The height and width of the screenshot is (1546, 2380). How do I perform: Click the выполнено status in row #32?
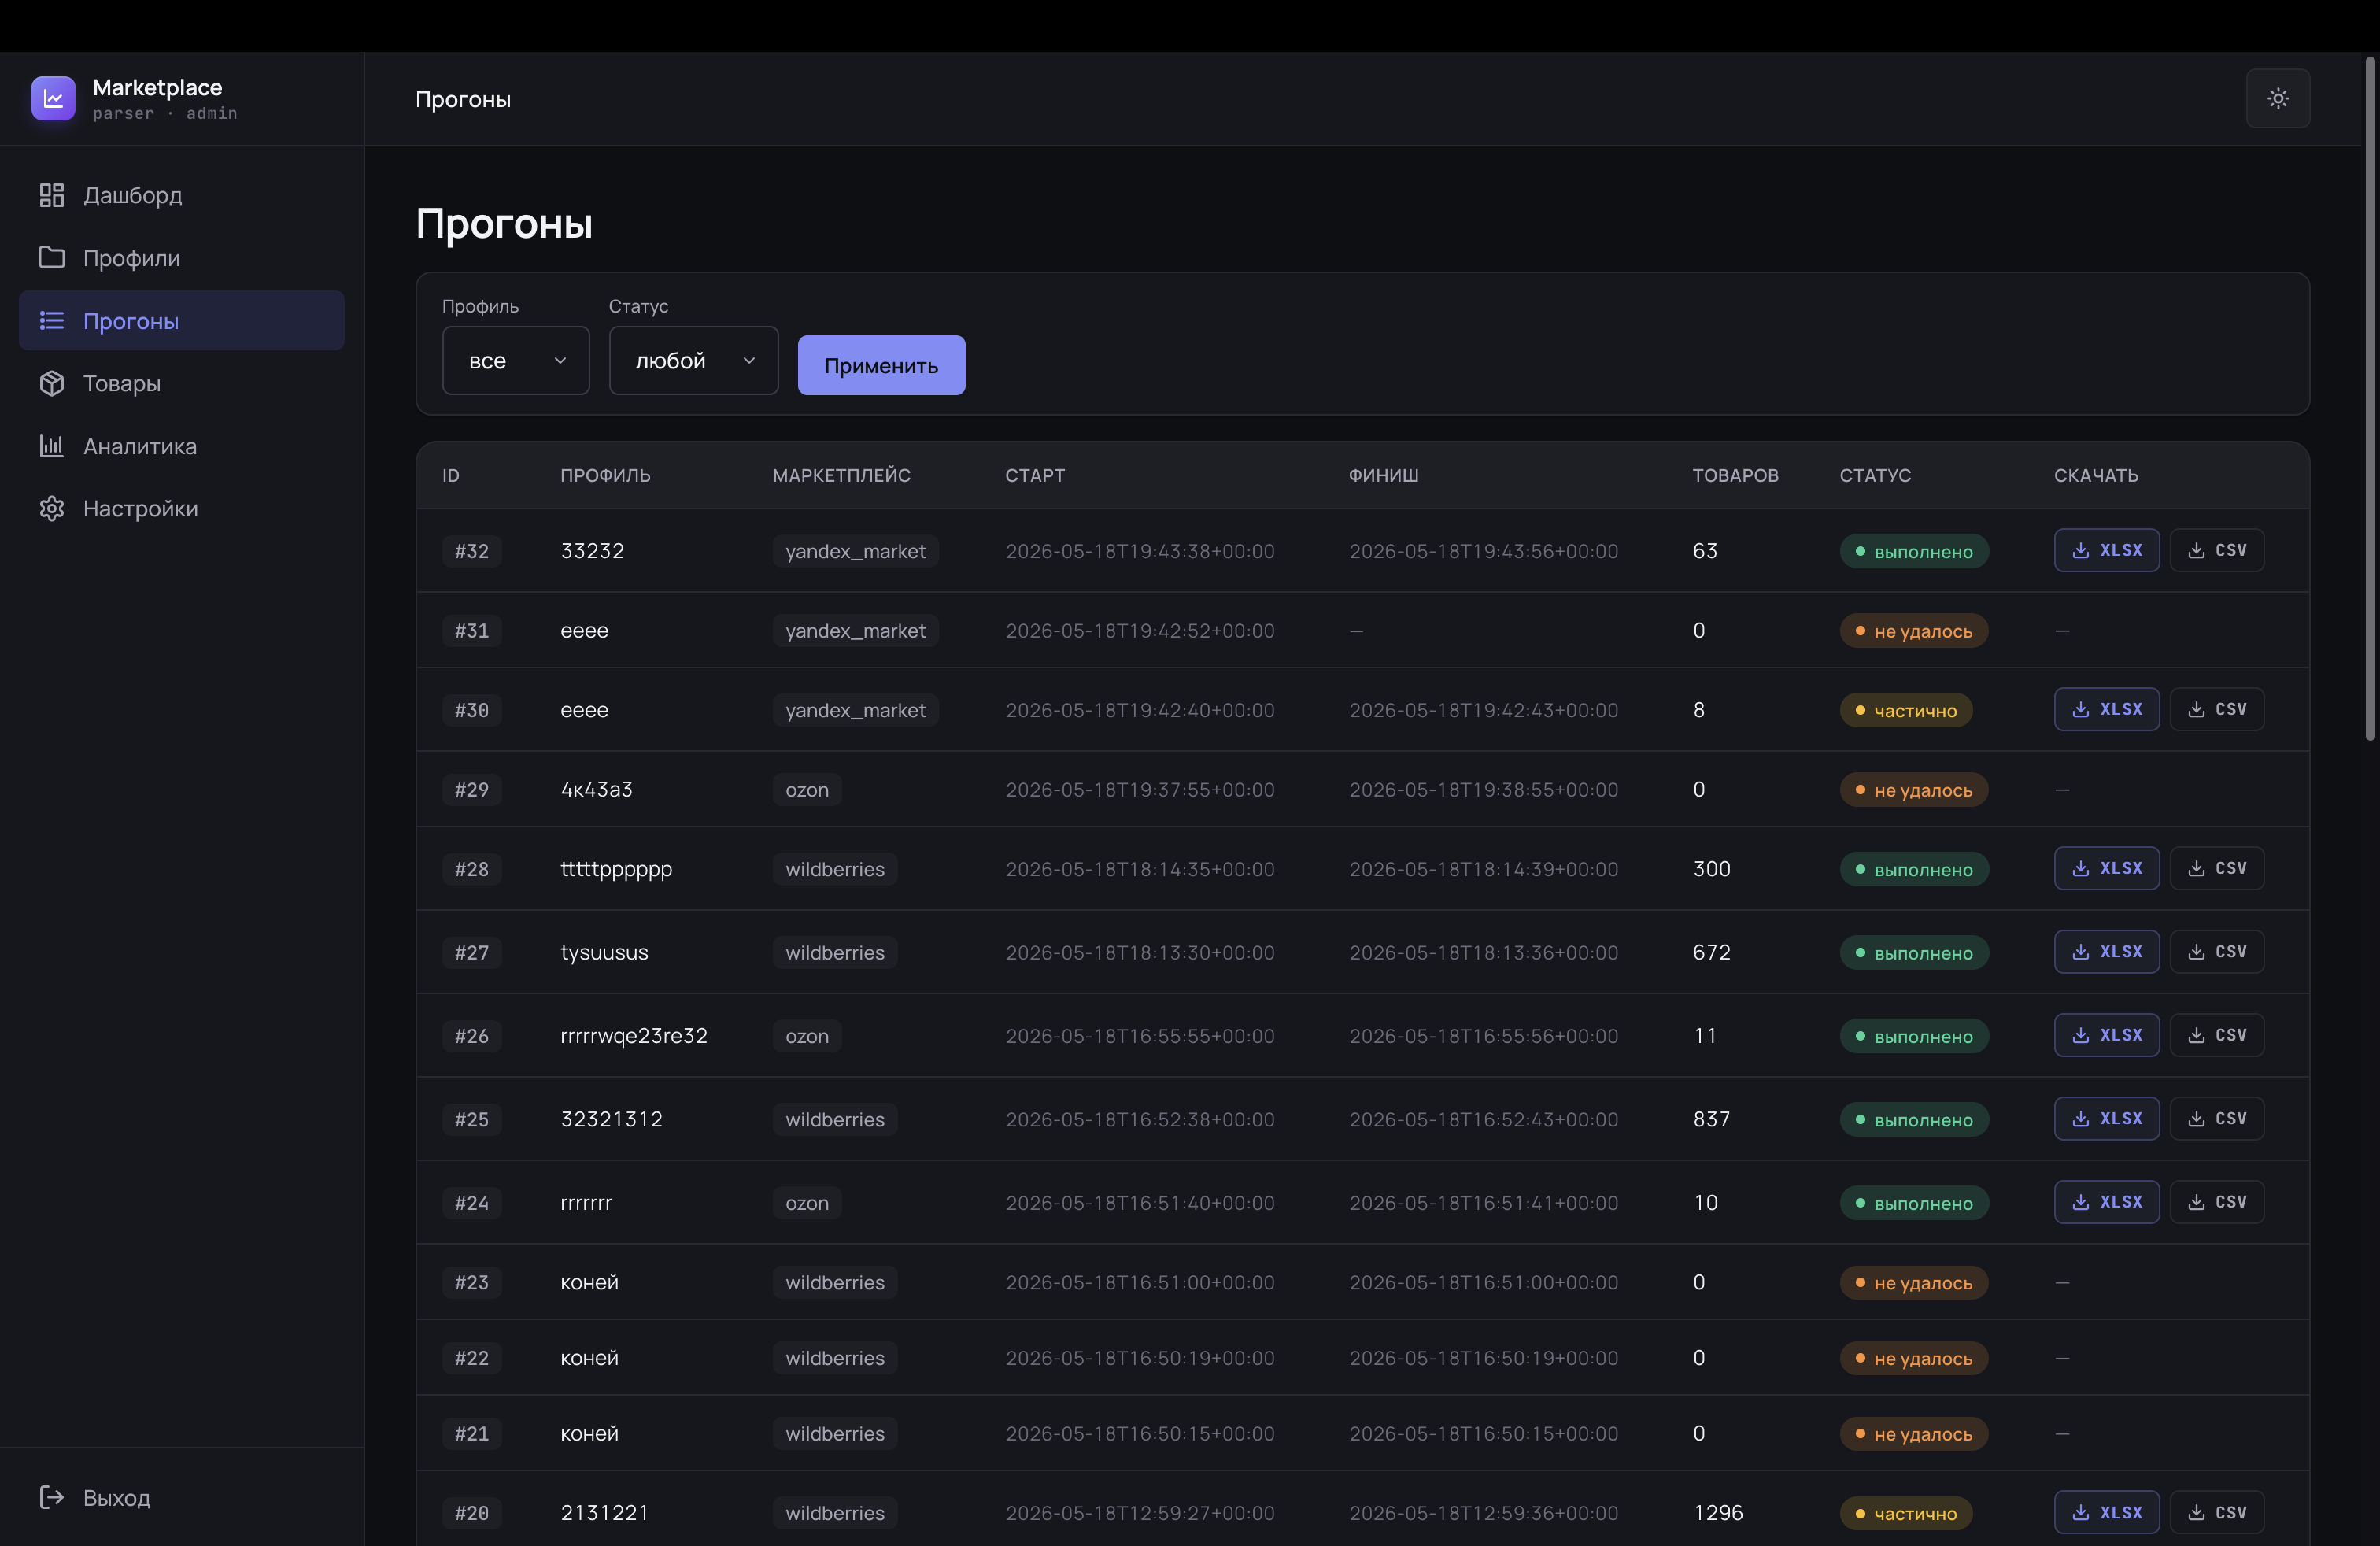pos(1913,551)
